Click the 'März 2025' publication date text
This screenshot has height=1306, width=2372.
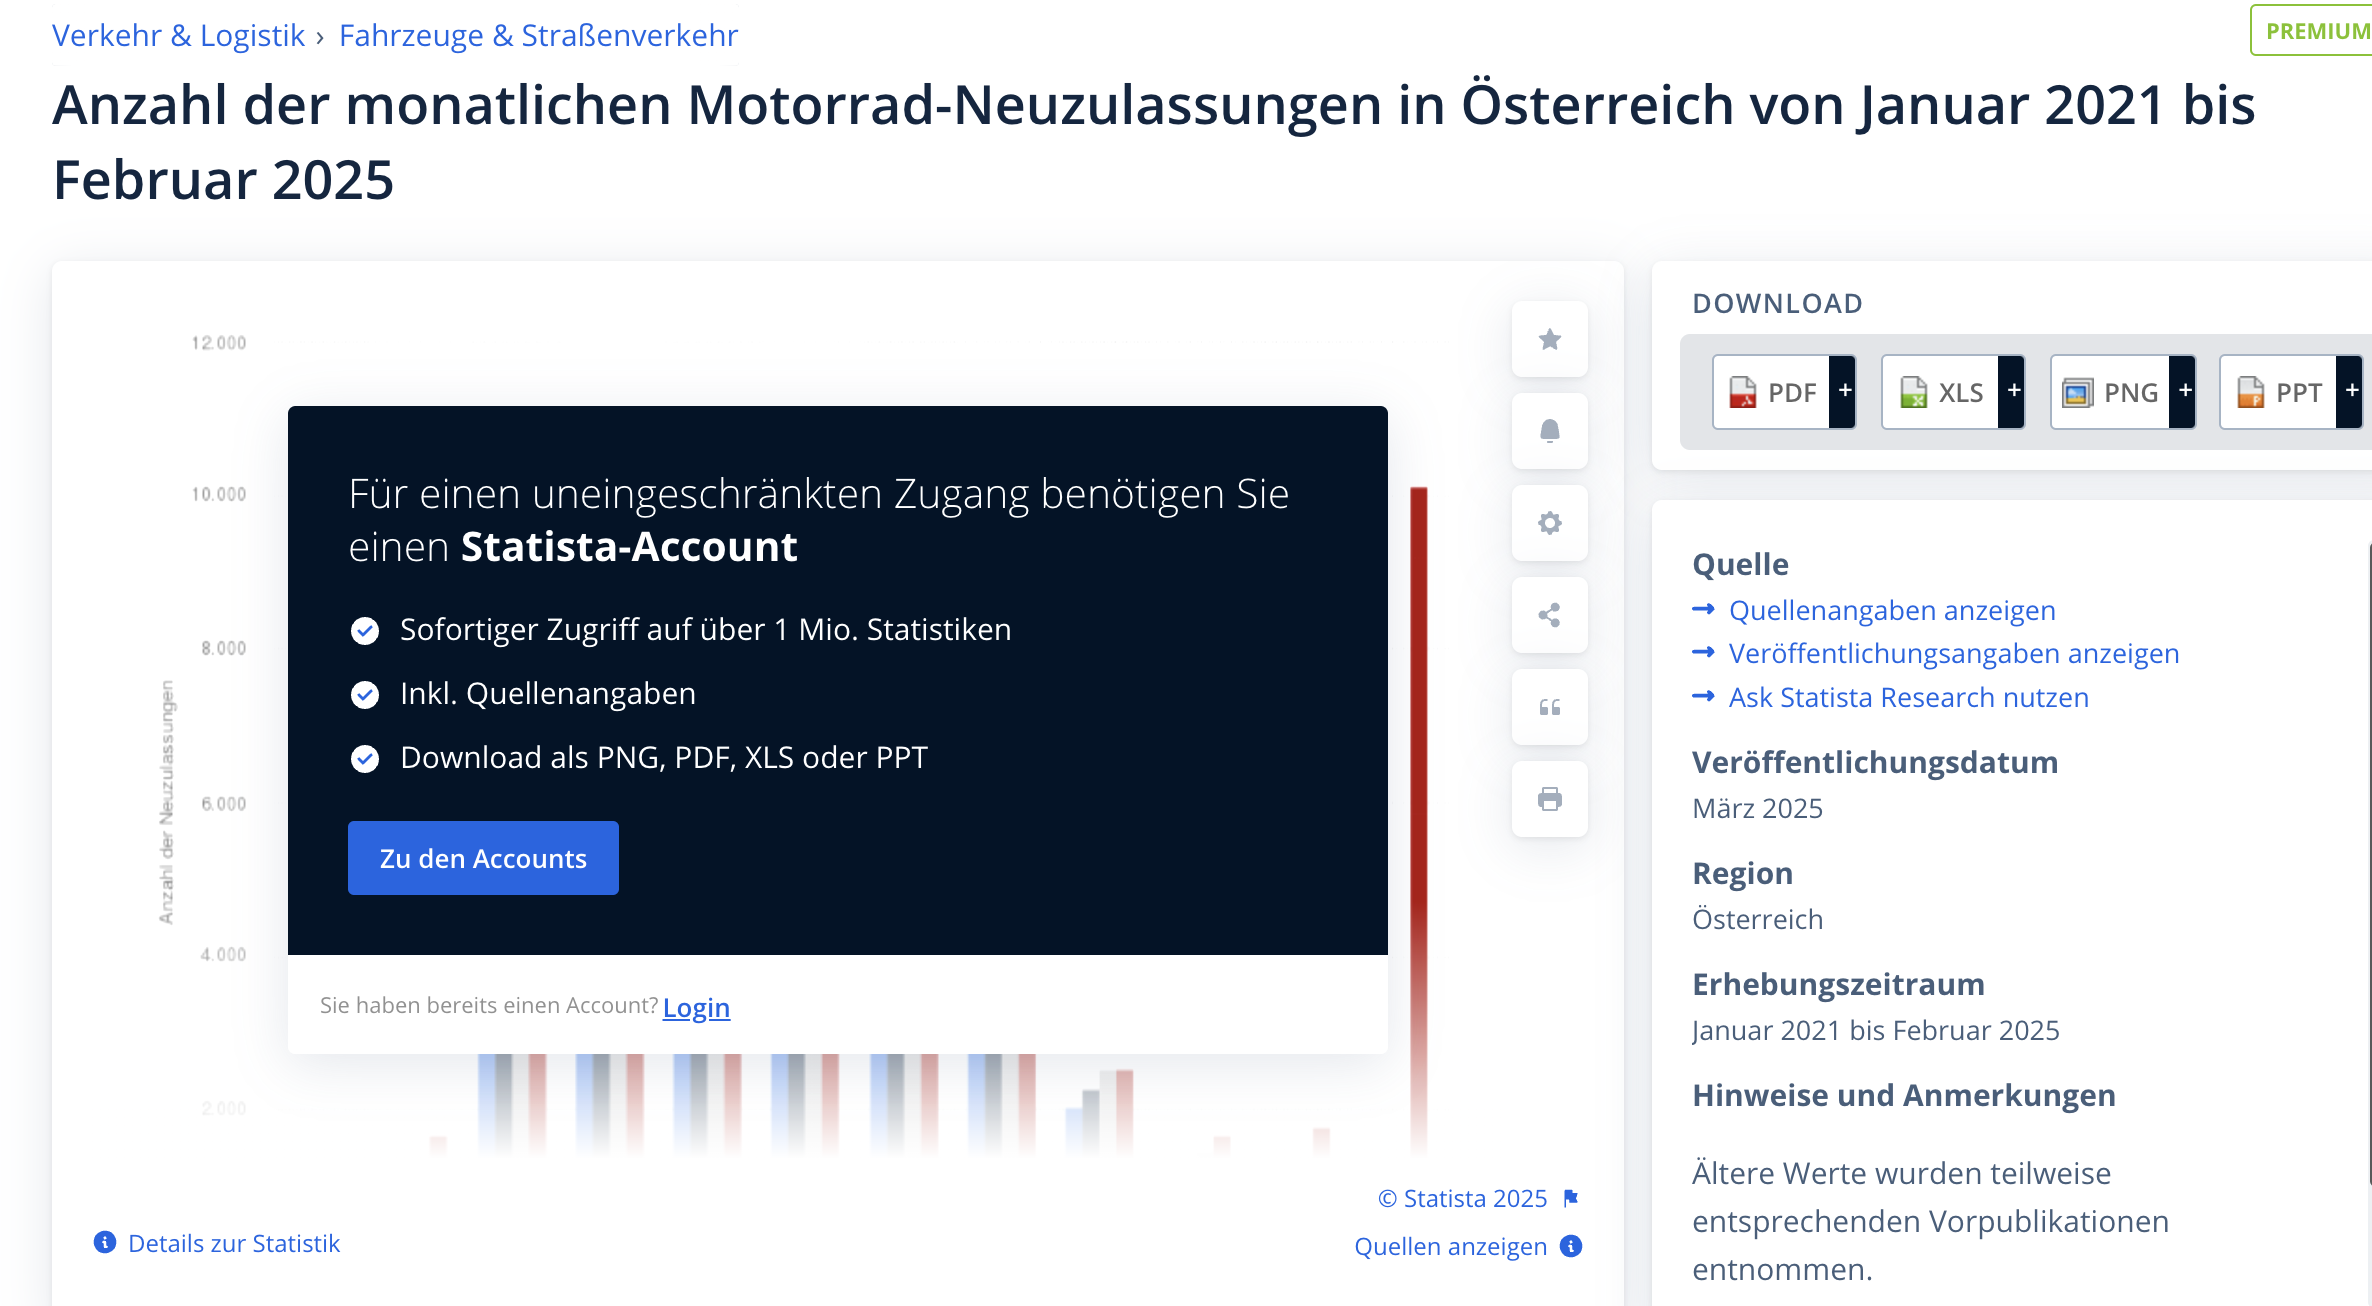coord(1757,808)
